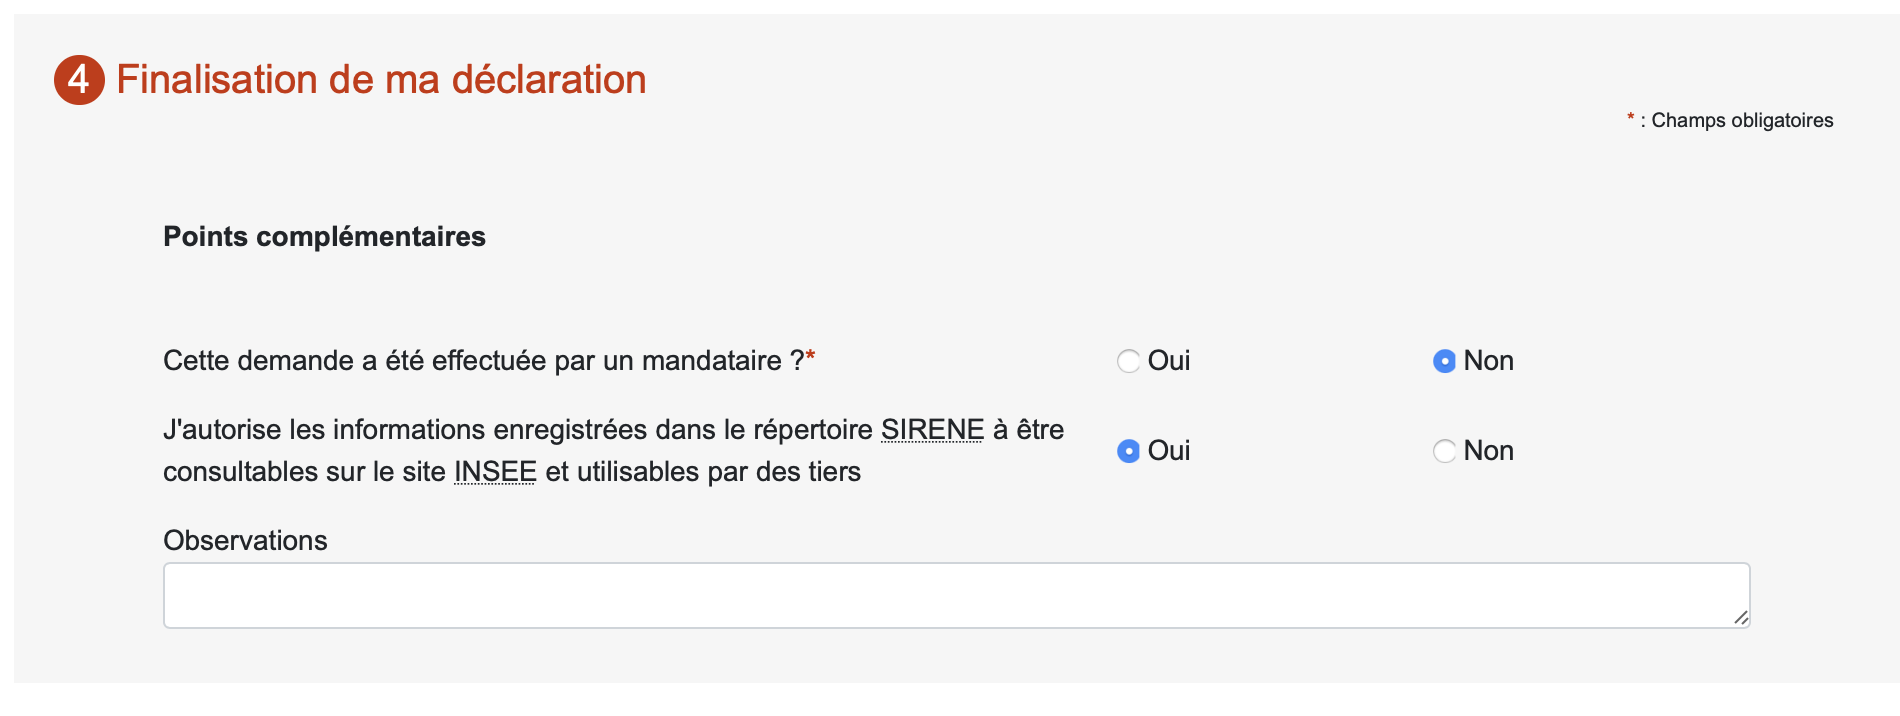Focus the Observations text area
Image resolution: width=1900 pixels, height=716 pixels.
point(956,596)
